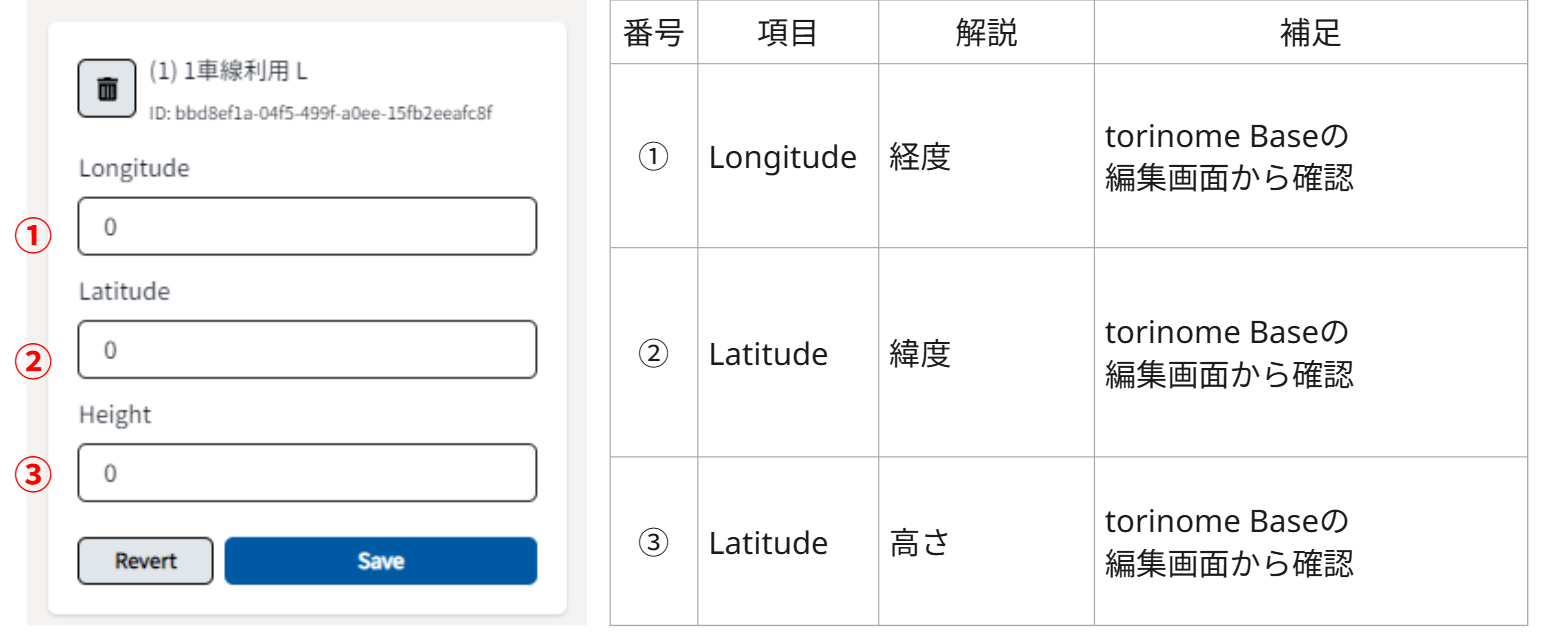This screenshot has width=1551, height=644.
Task: Click the 経度 cell in the table
Action: (x=920, y=157)
